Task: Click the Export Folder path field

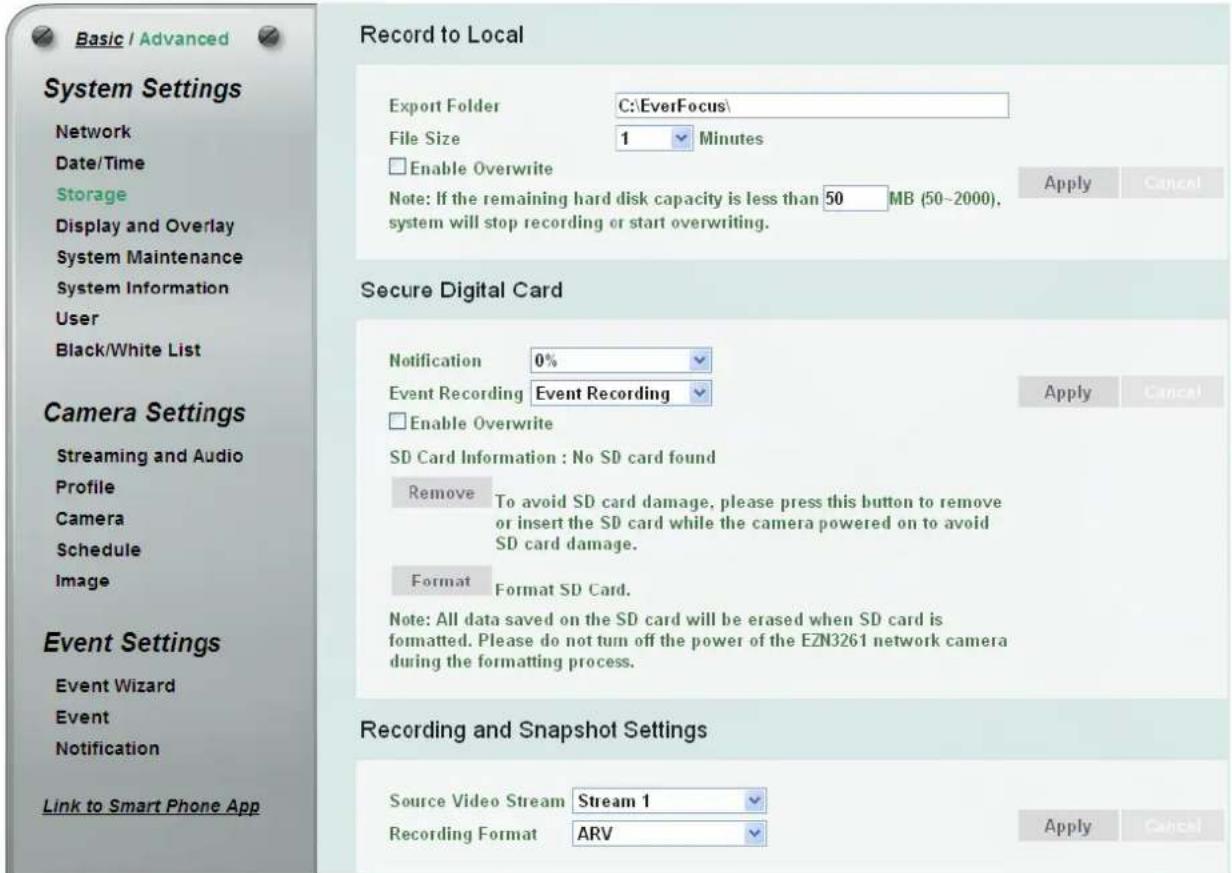Action: (810, 105)
